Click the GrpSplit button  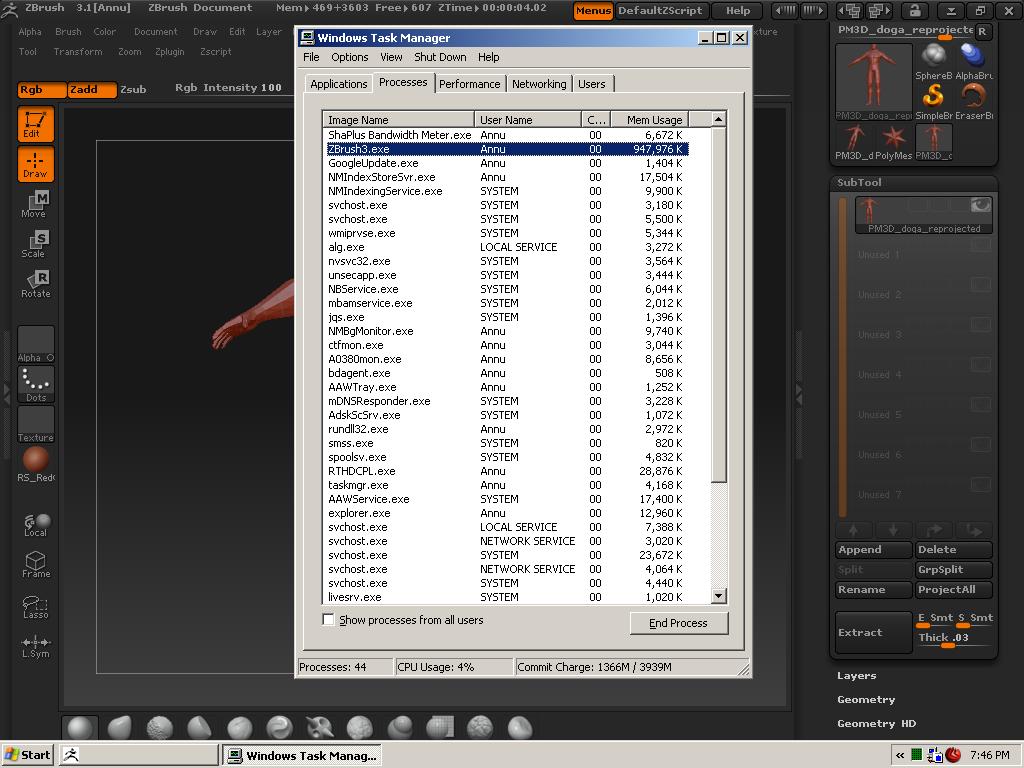point(953,569)
